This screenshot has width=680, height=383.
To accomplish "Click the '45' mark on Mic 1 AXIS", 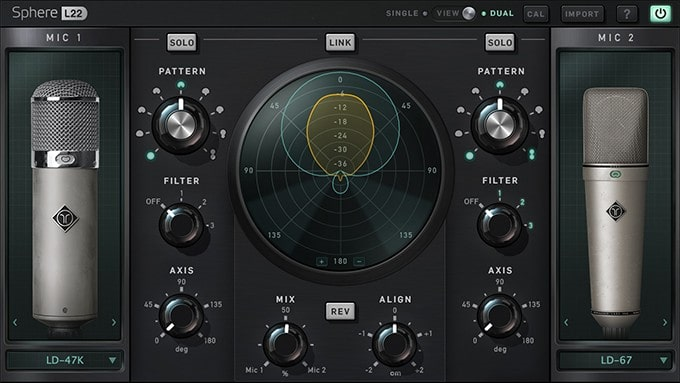I will (148, 304).
